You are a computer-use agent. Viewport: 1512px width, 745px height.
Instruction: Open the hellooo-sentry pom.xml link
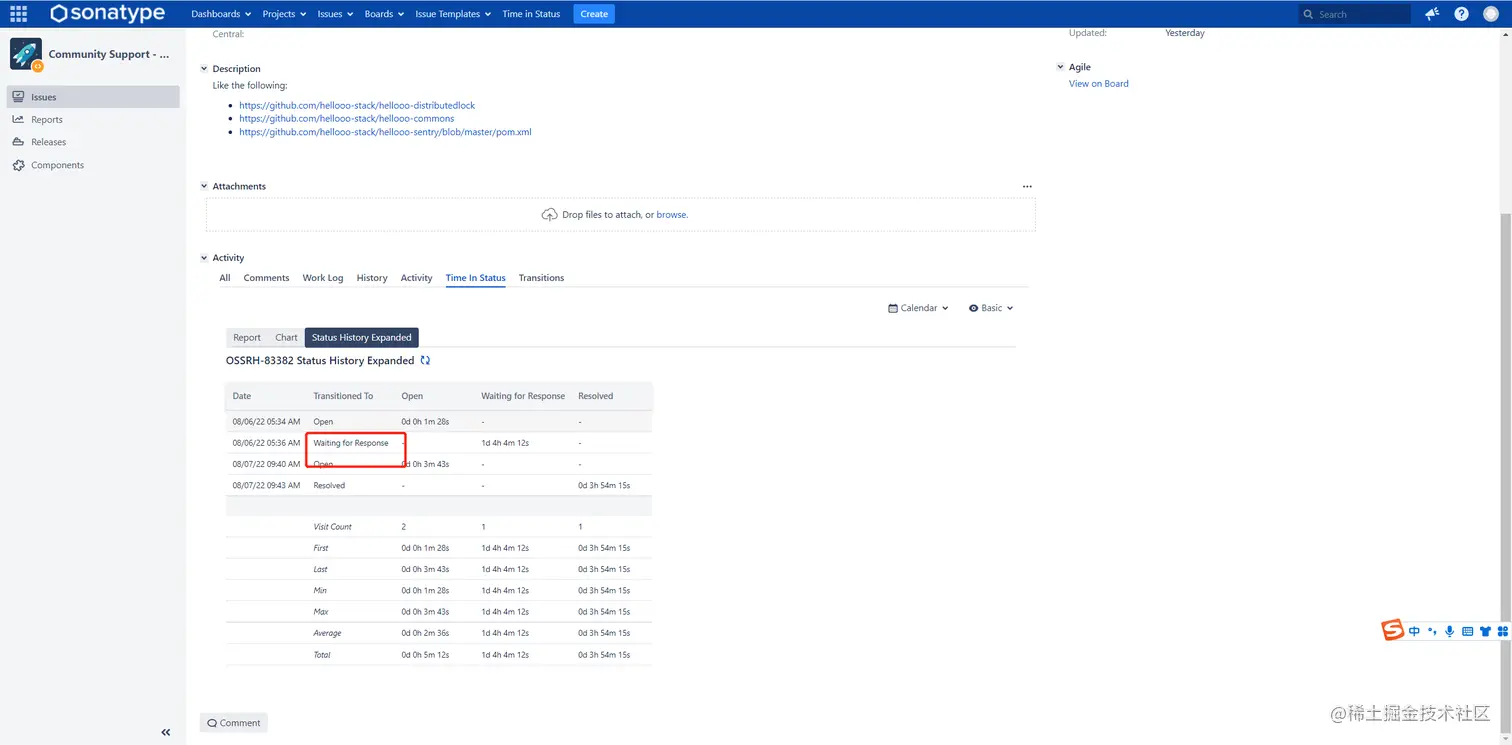pyautogui.click(x=385, y=132)
